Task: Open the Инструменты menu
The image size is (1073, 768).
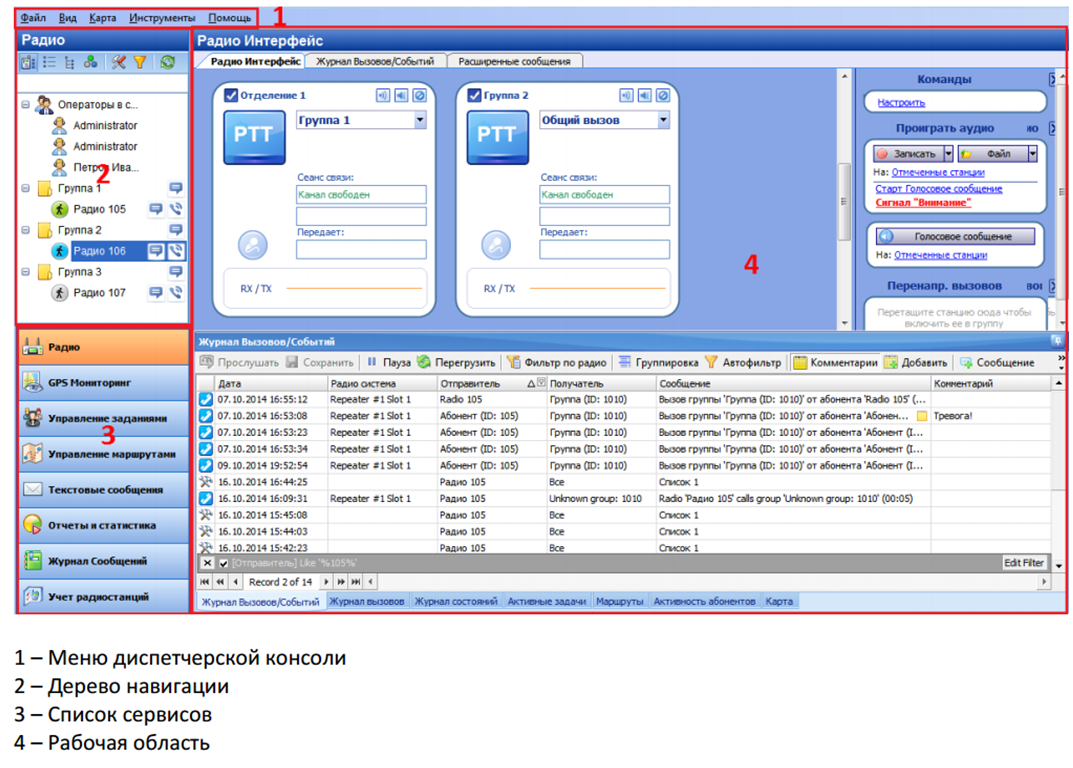Action: point(162,18)
